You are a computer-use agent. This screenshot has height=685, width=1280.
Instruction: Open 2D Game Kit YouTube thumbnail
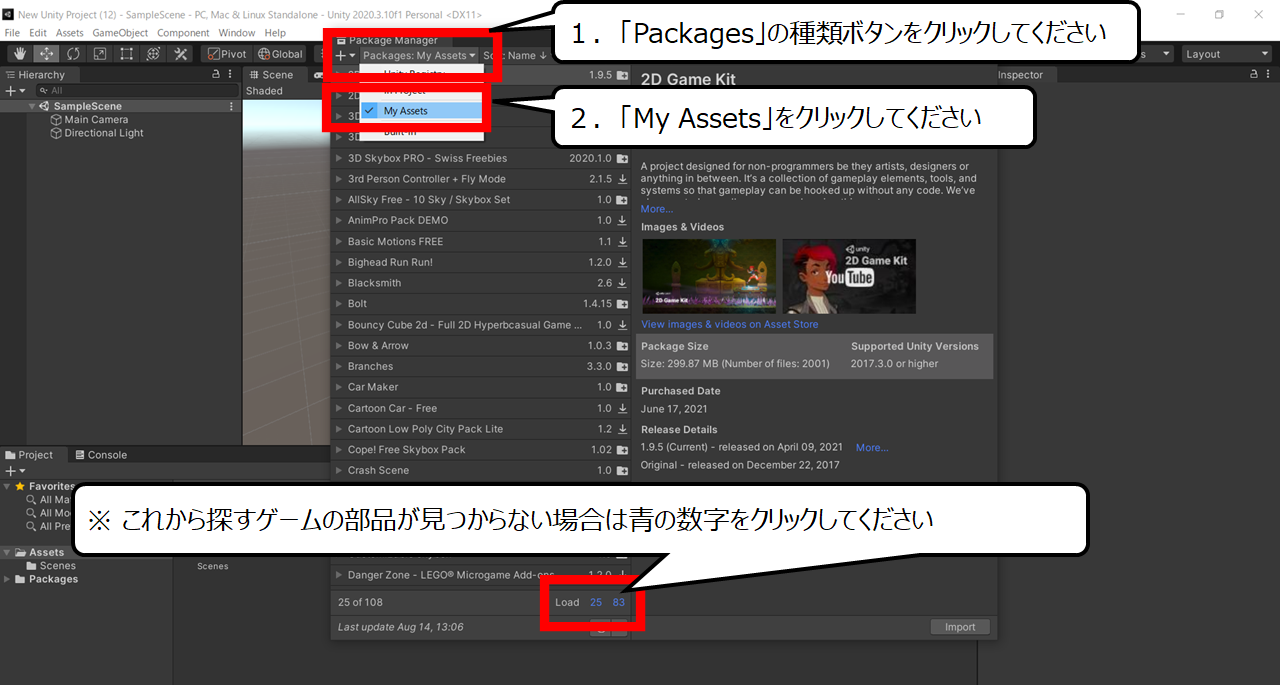click(849, 276)
